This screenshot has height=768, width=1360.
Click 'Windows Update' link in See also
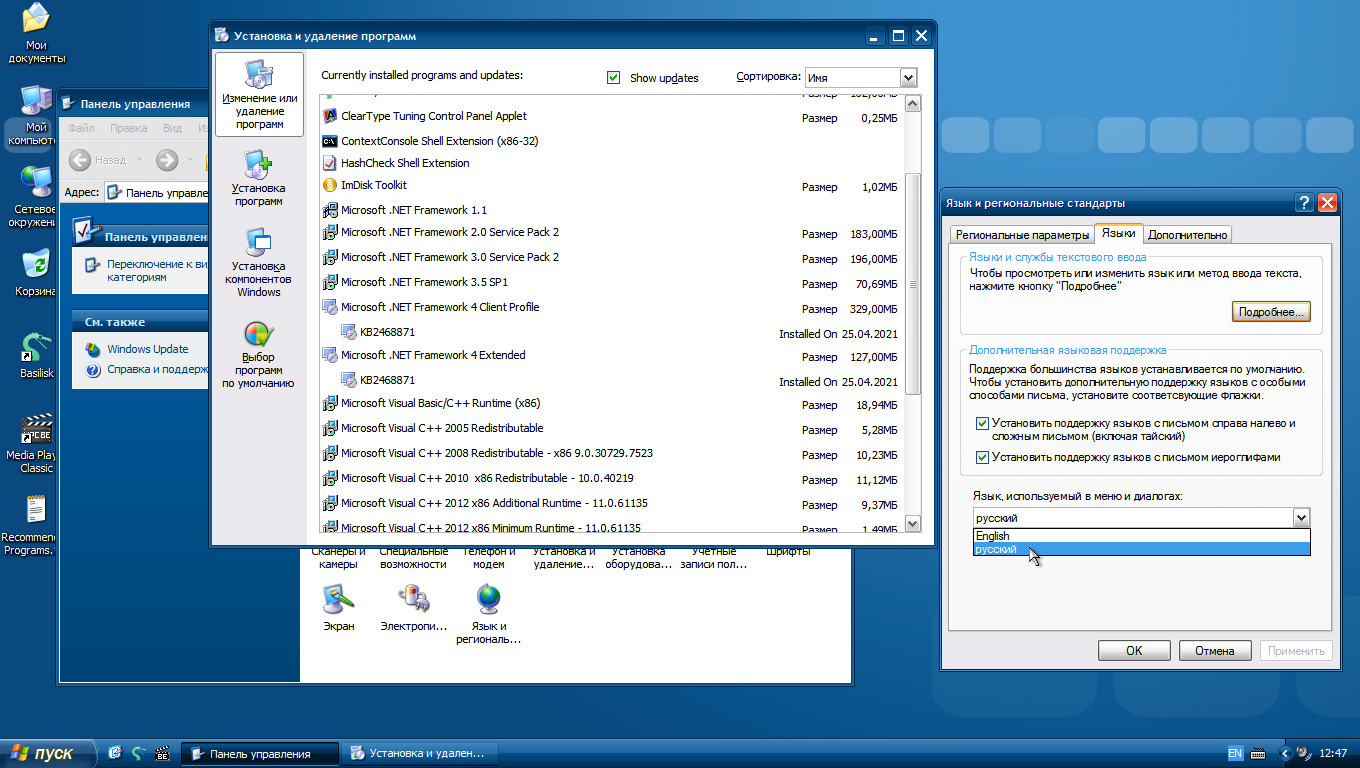pos(148,349)
